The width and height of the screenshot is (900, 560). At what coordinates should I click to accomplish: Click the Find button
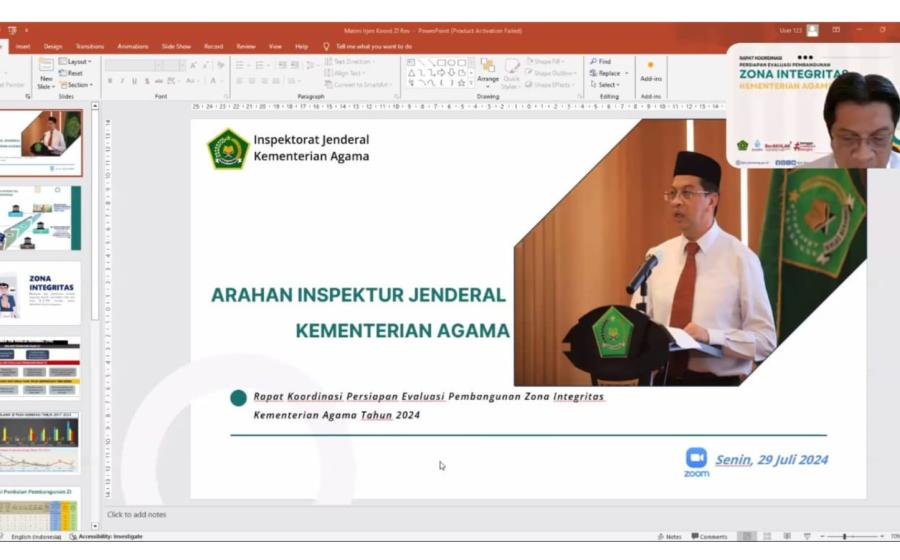tap(600, 61)
